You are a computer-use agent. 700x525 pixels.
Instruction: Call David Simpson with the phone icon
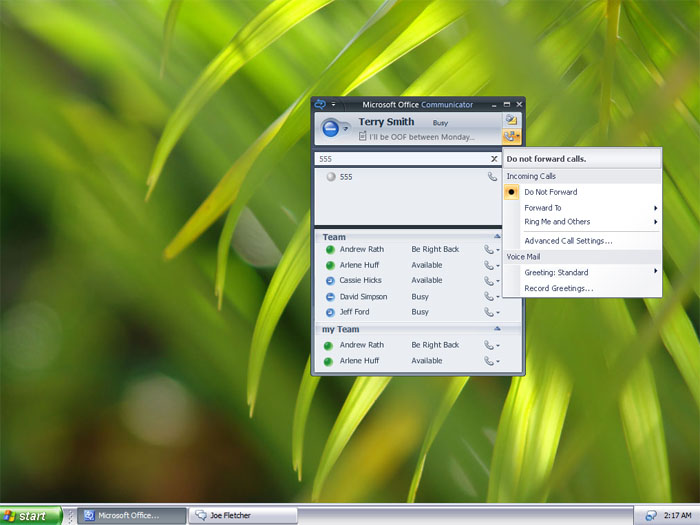[489, 297]
